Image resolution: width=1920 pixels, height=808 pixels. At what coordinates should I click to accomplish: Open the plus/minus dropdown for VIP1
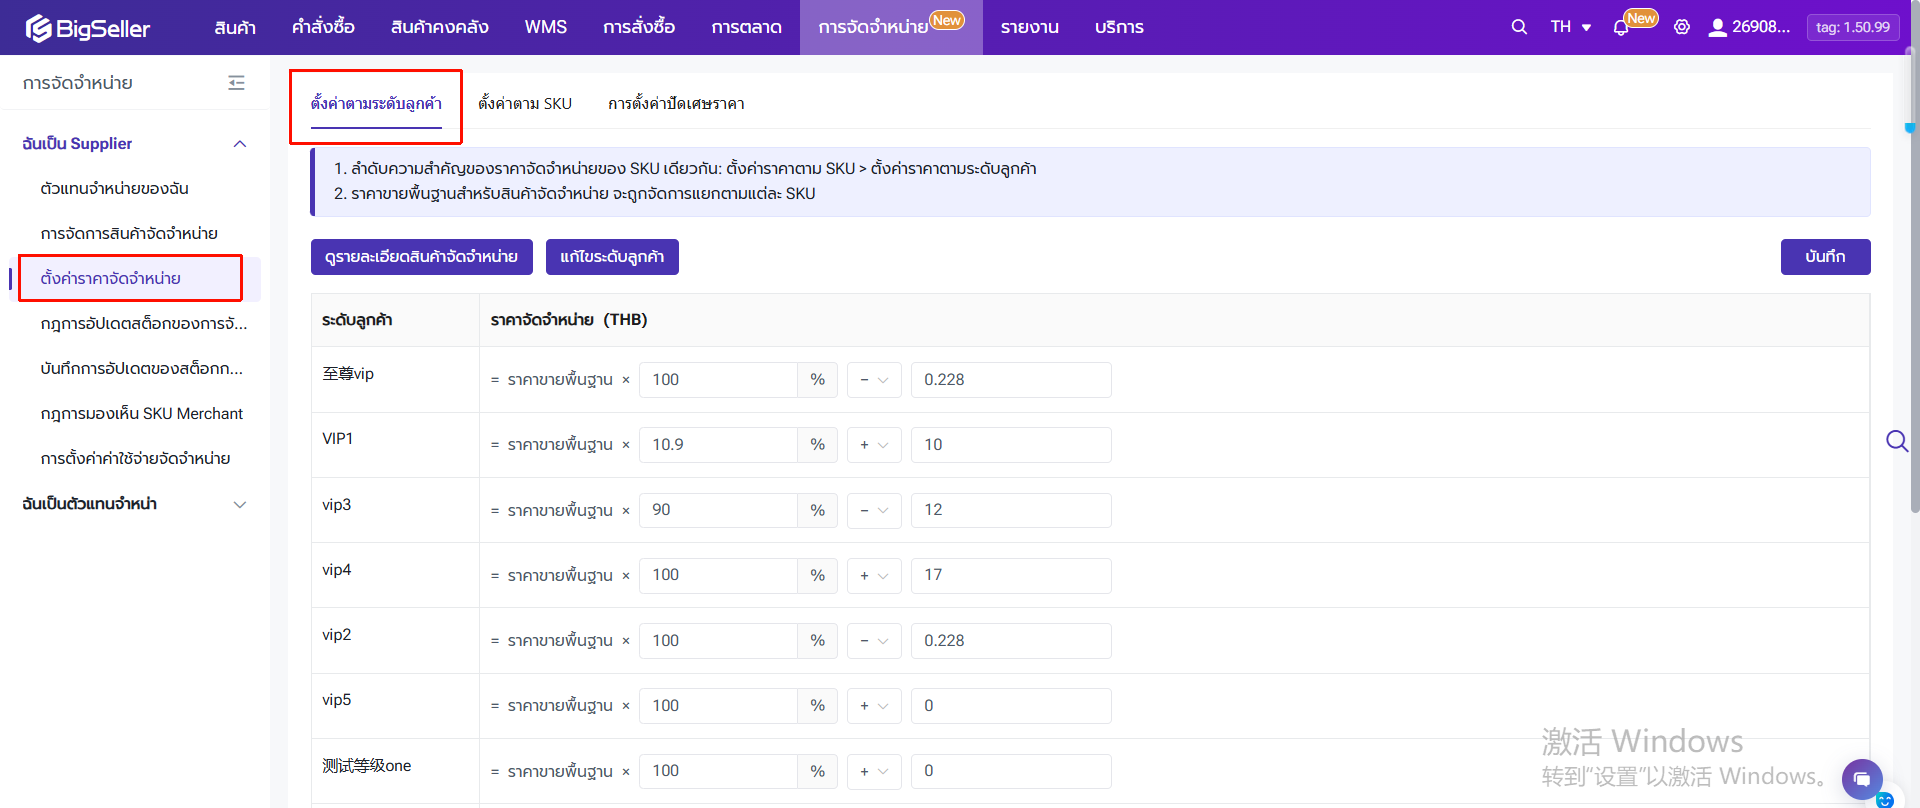[x=874, y=445]
